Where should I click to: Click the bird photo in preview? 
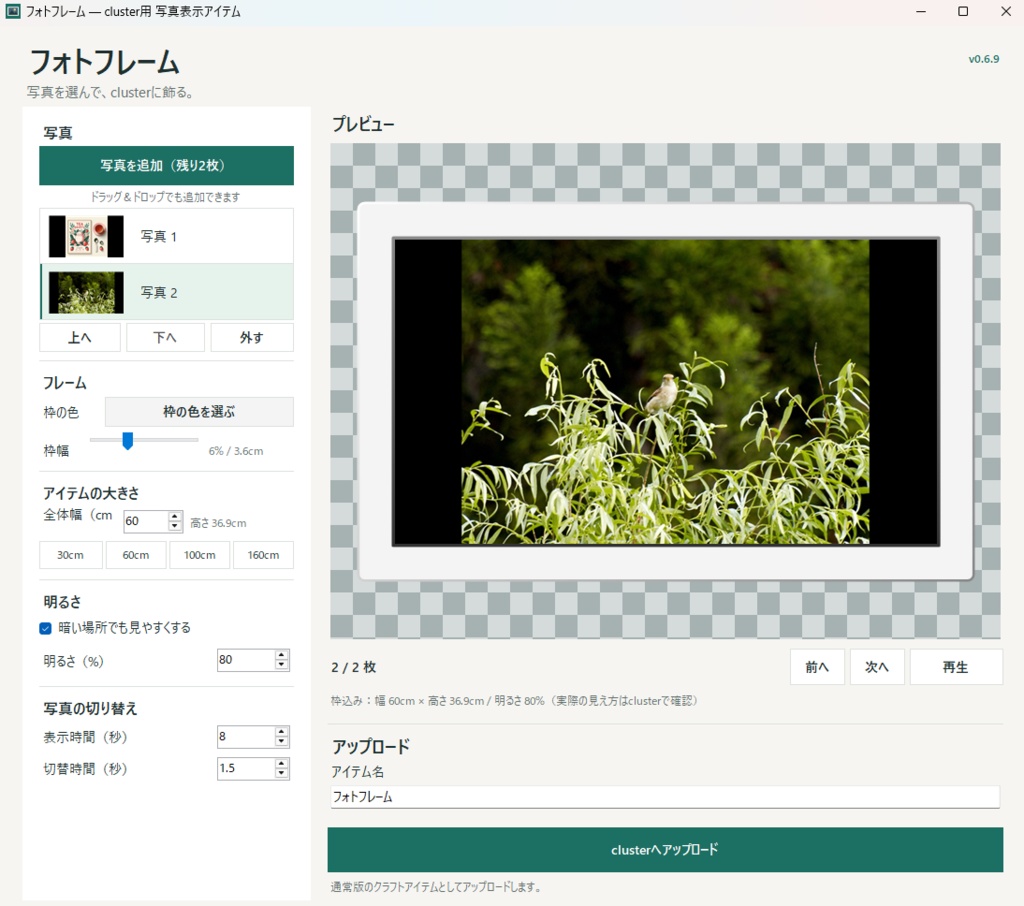(665, 392)
